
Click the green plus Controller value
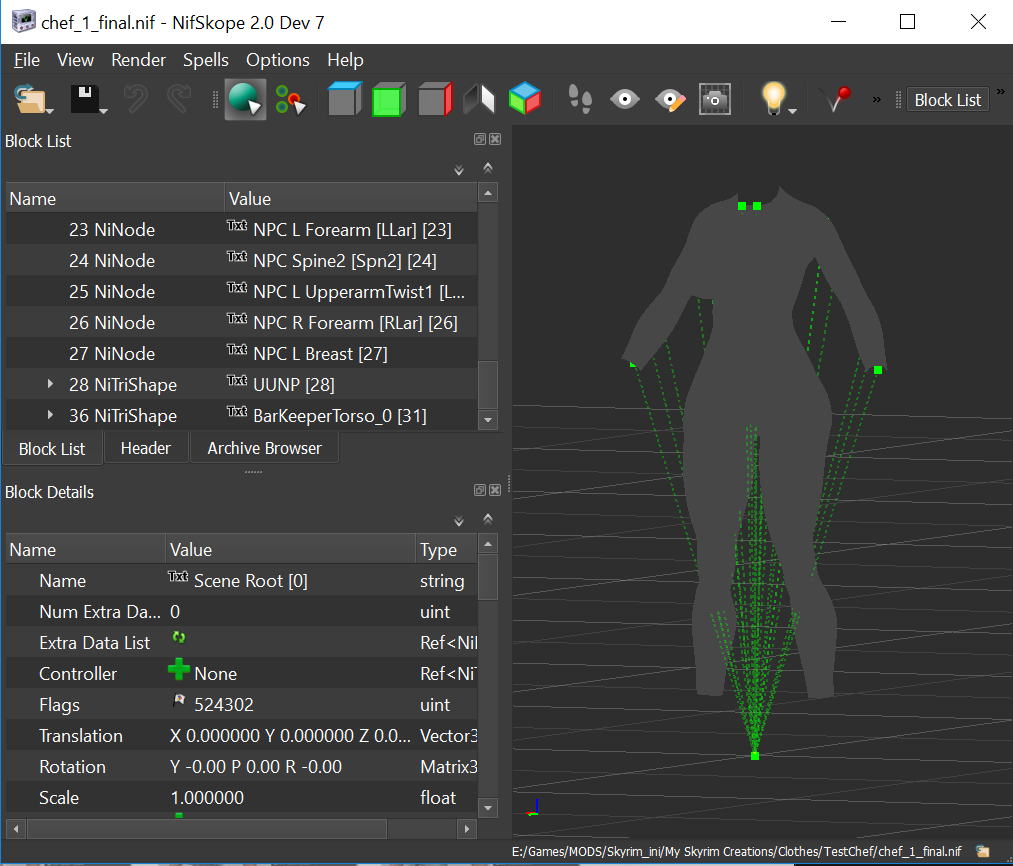179,673
